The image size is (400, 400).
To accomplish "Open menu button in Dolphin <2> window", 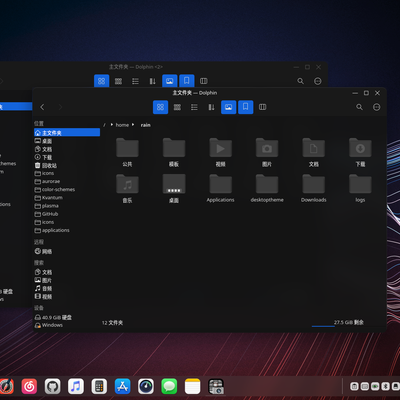I will (318, 81).
